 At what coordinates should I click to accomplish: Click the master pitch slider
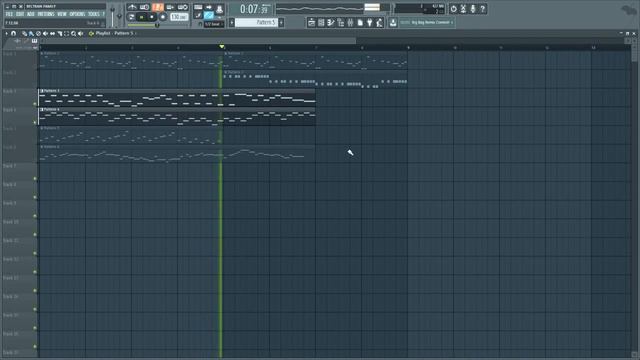pyautogui.click(x=119, y=16)
